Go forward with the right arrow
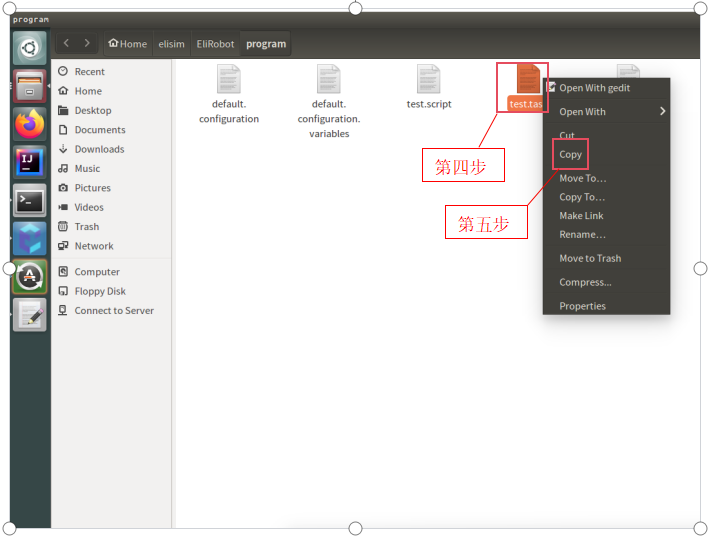This screenshot has height=552, width=715. pyautogui.click(x=87, y=43)
